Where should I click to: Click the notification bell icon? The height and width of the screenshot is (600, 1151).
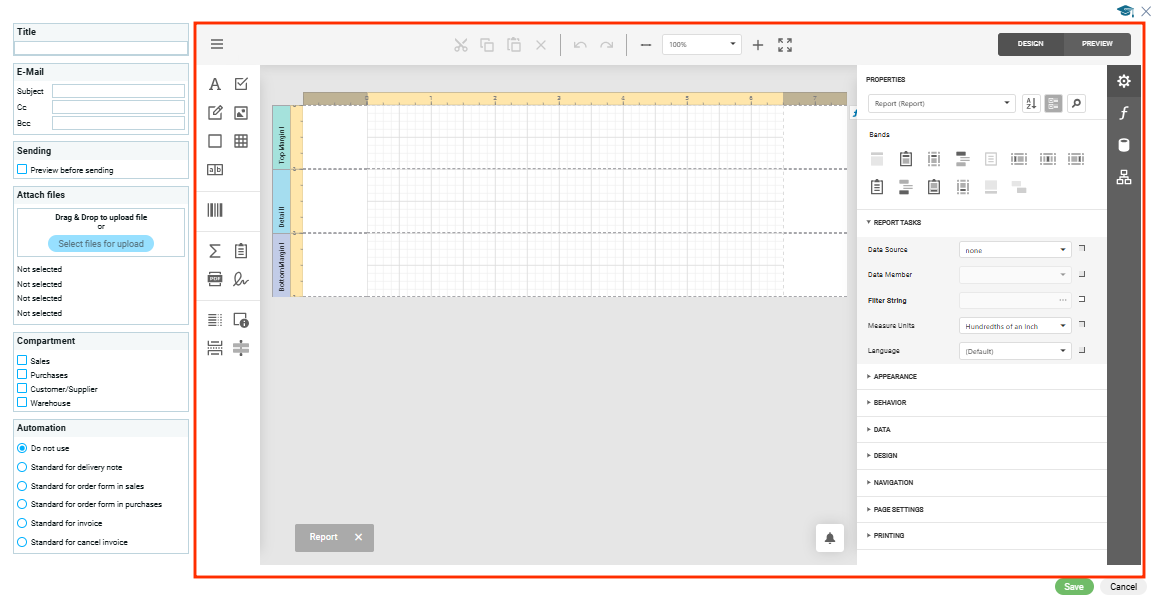coord(830,538)
